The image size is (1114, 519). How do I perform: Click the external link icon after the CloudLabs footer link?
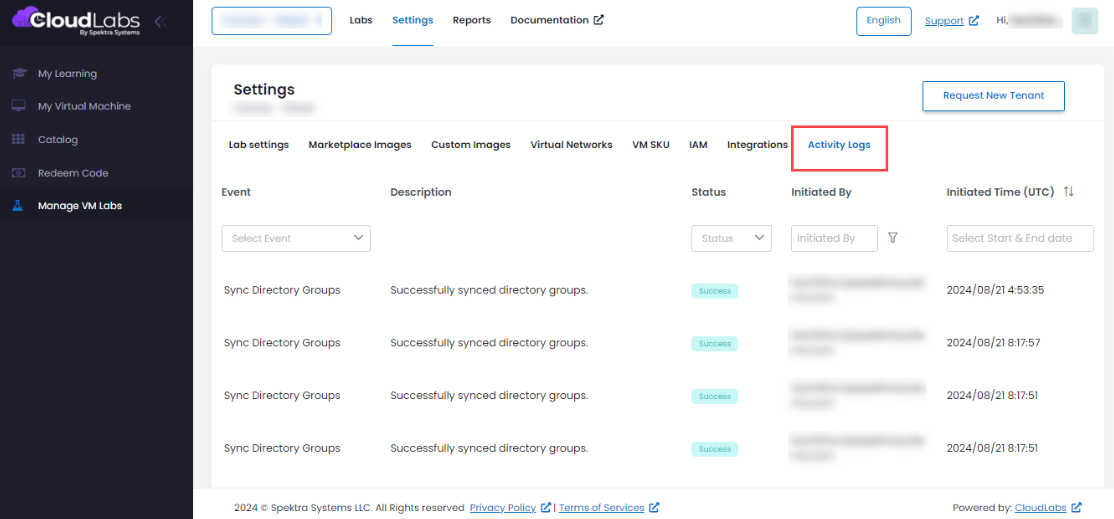coord(1076,508)
